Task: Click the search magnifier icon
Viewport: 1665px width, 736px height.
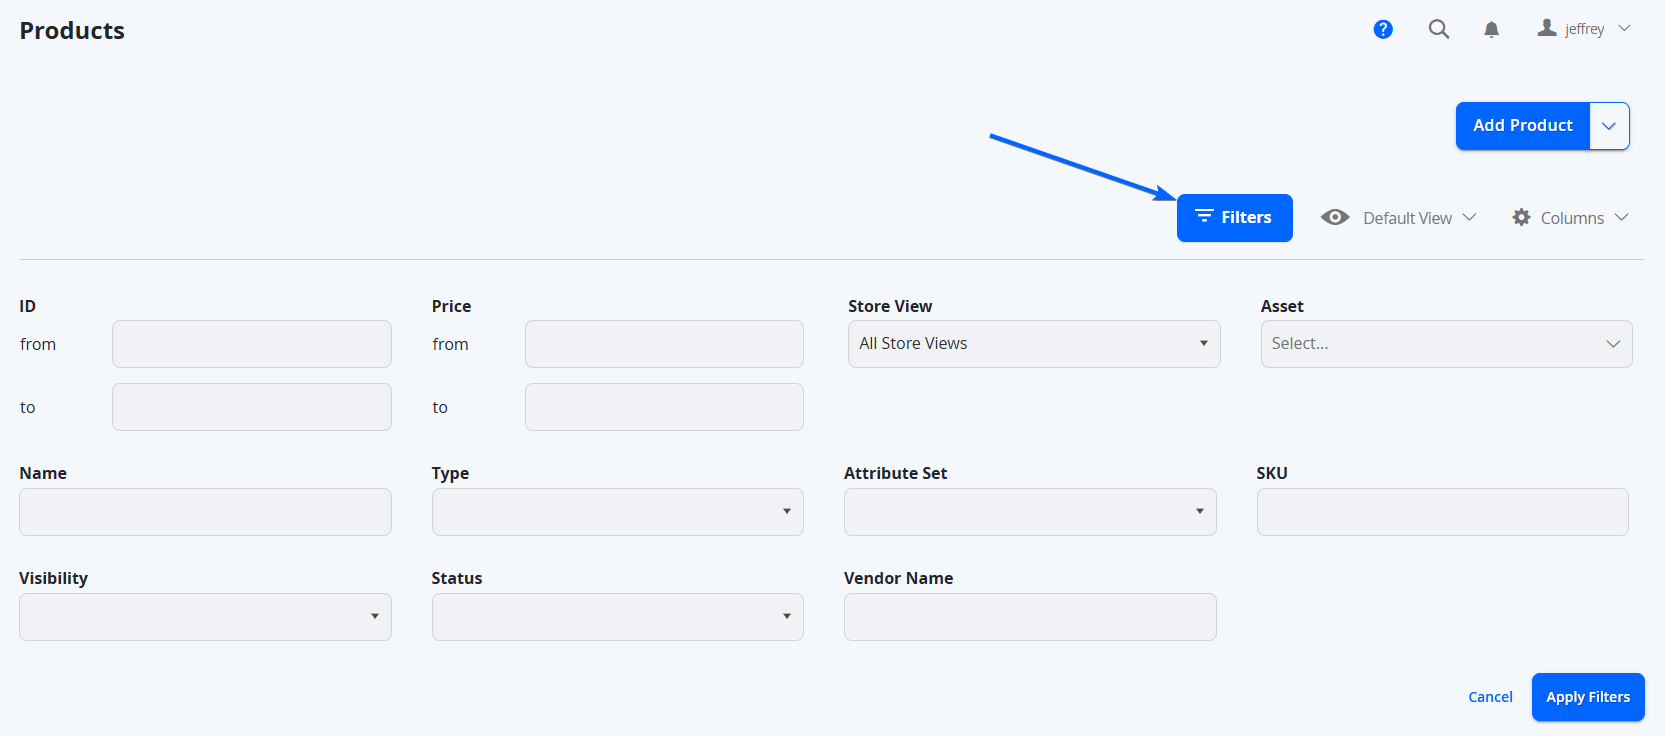Action: [x=1439, y=29]
